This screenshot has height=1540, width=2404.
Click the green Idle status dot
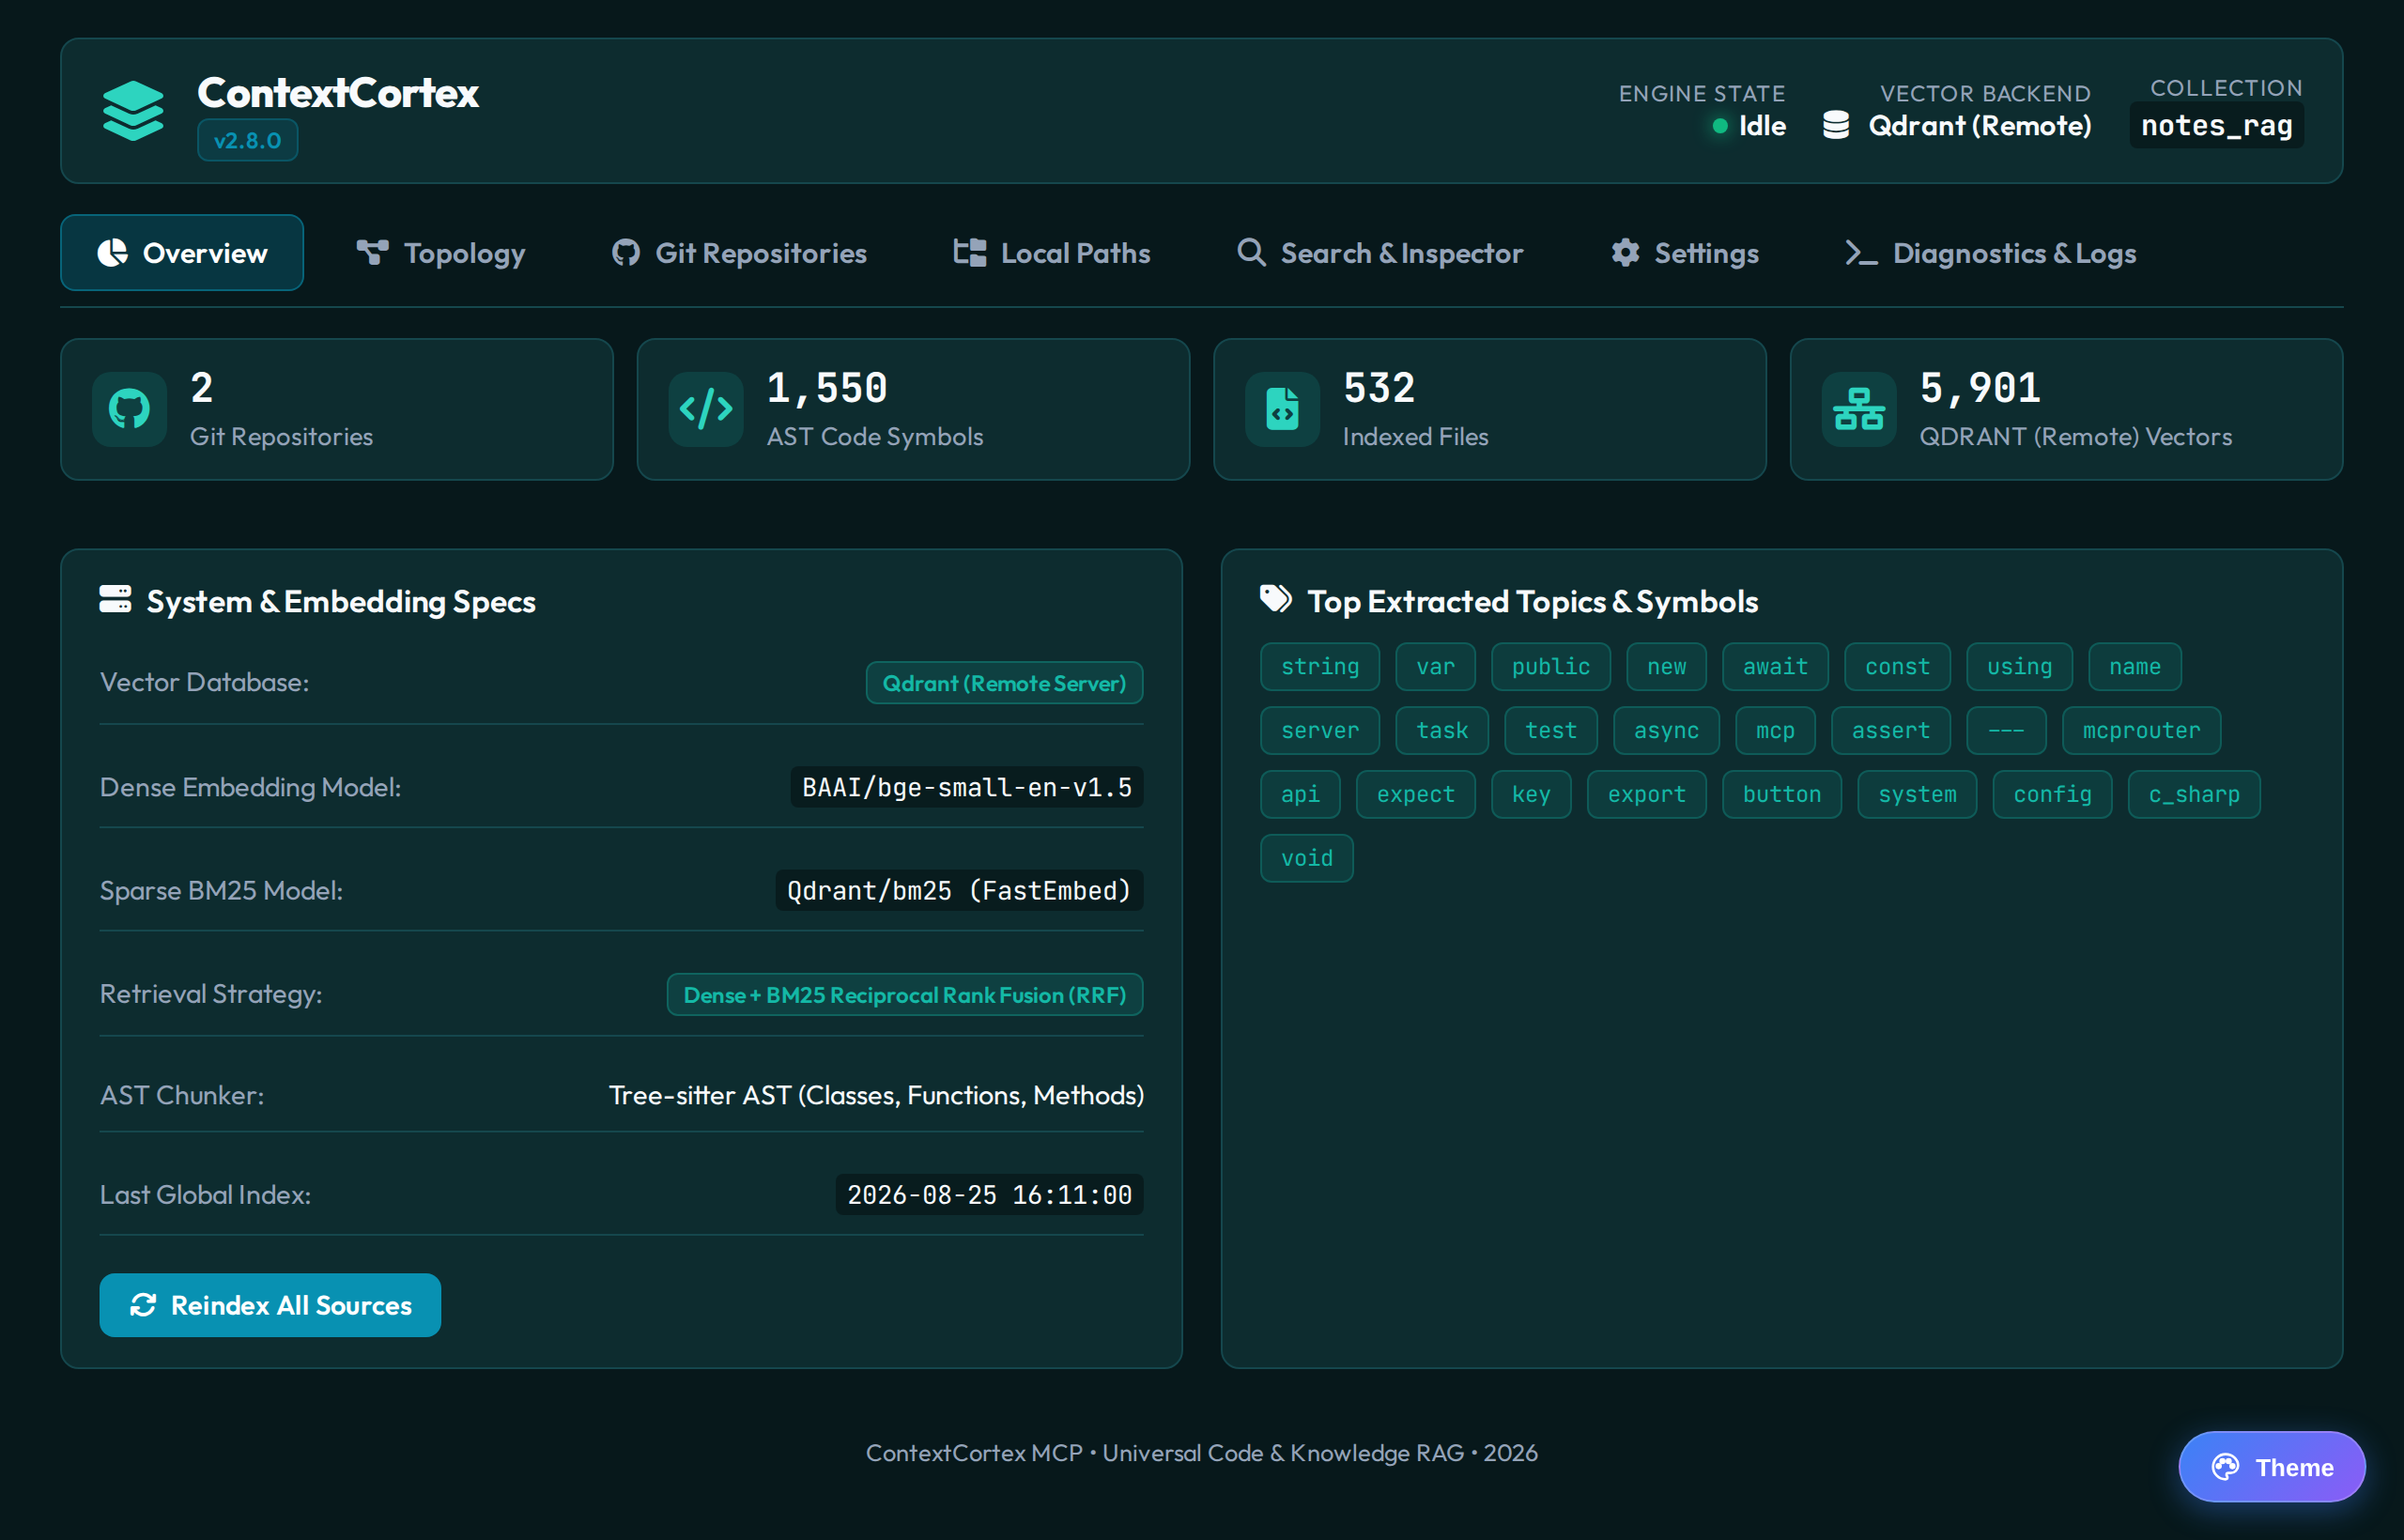[x=1720, y=126]
